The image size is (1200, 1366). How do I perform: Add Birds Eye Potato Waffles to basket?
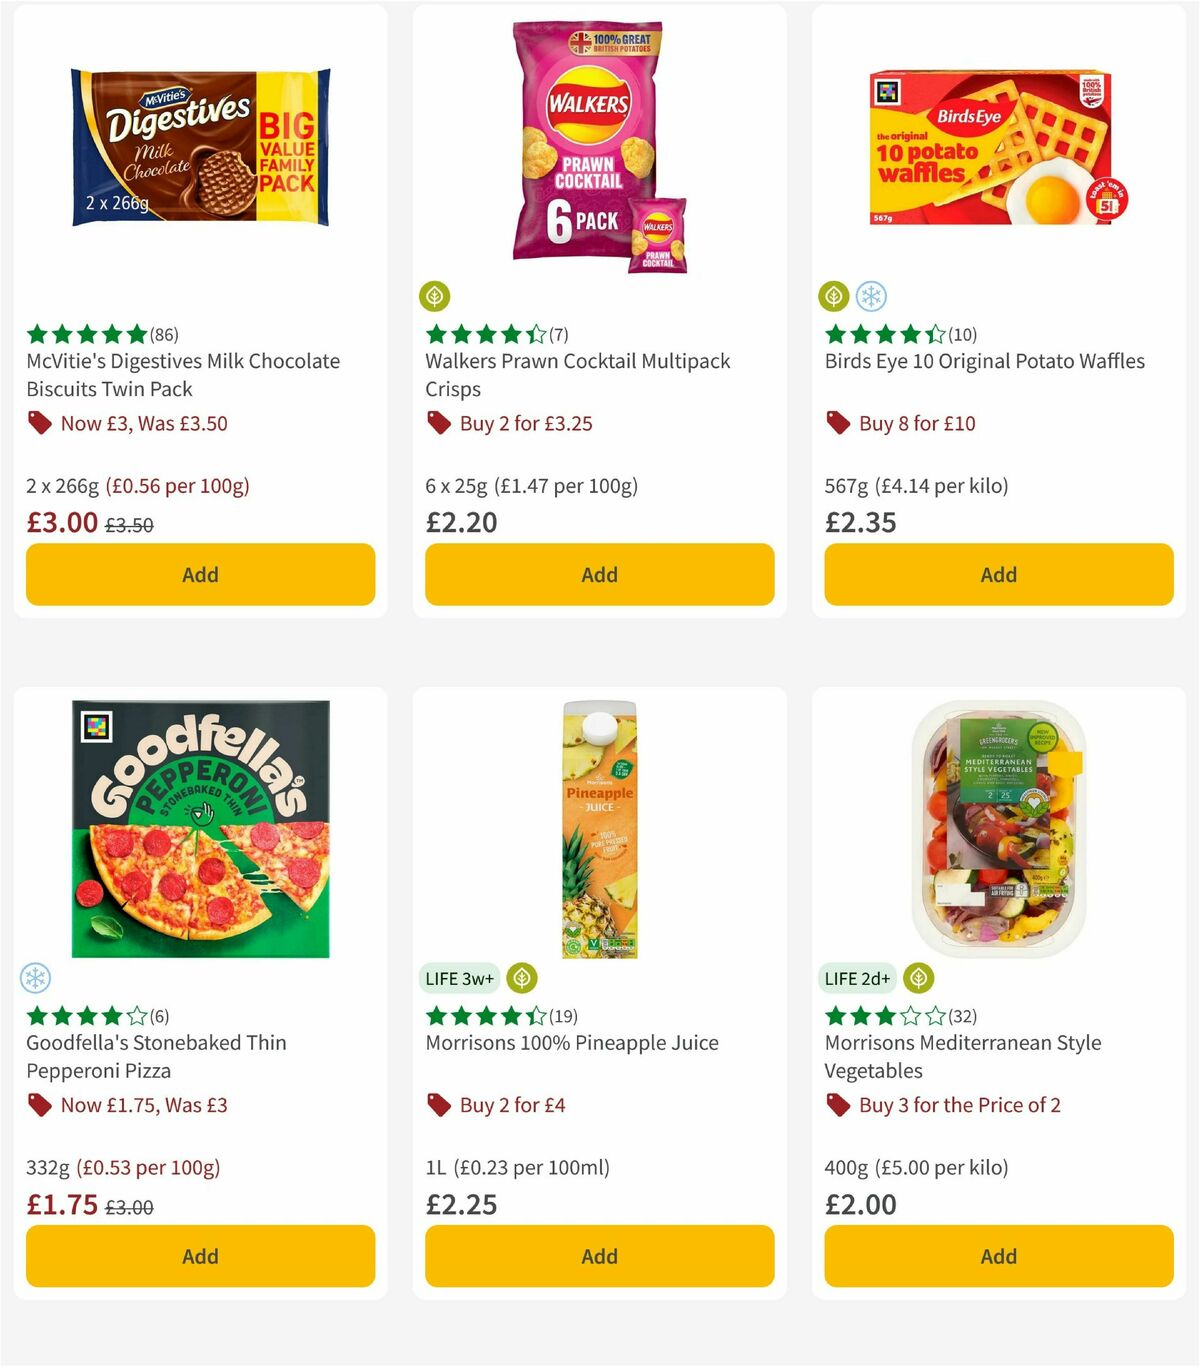(998, 575)
